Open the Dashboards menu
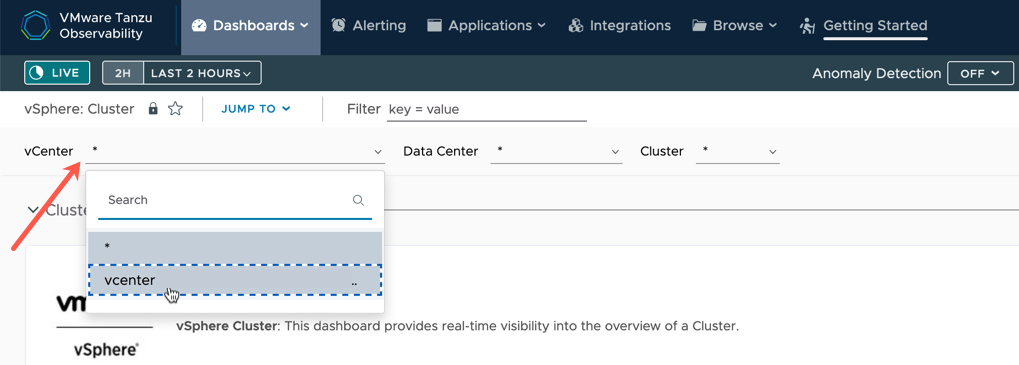 click(x=251, y=26)
